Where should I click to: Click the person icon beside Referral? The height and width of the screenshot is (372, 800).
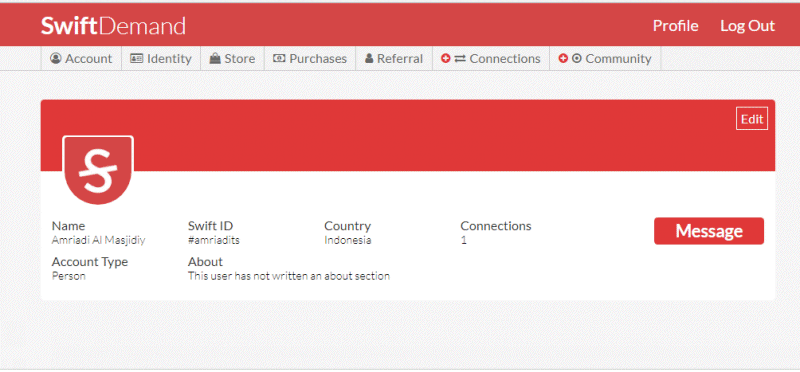coord(369,59)
